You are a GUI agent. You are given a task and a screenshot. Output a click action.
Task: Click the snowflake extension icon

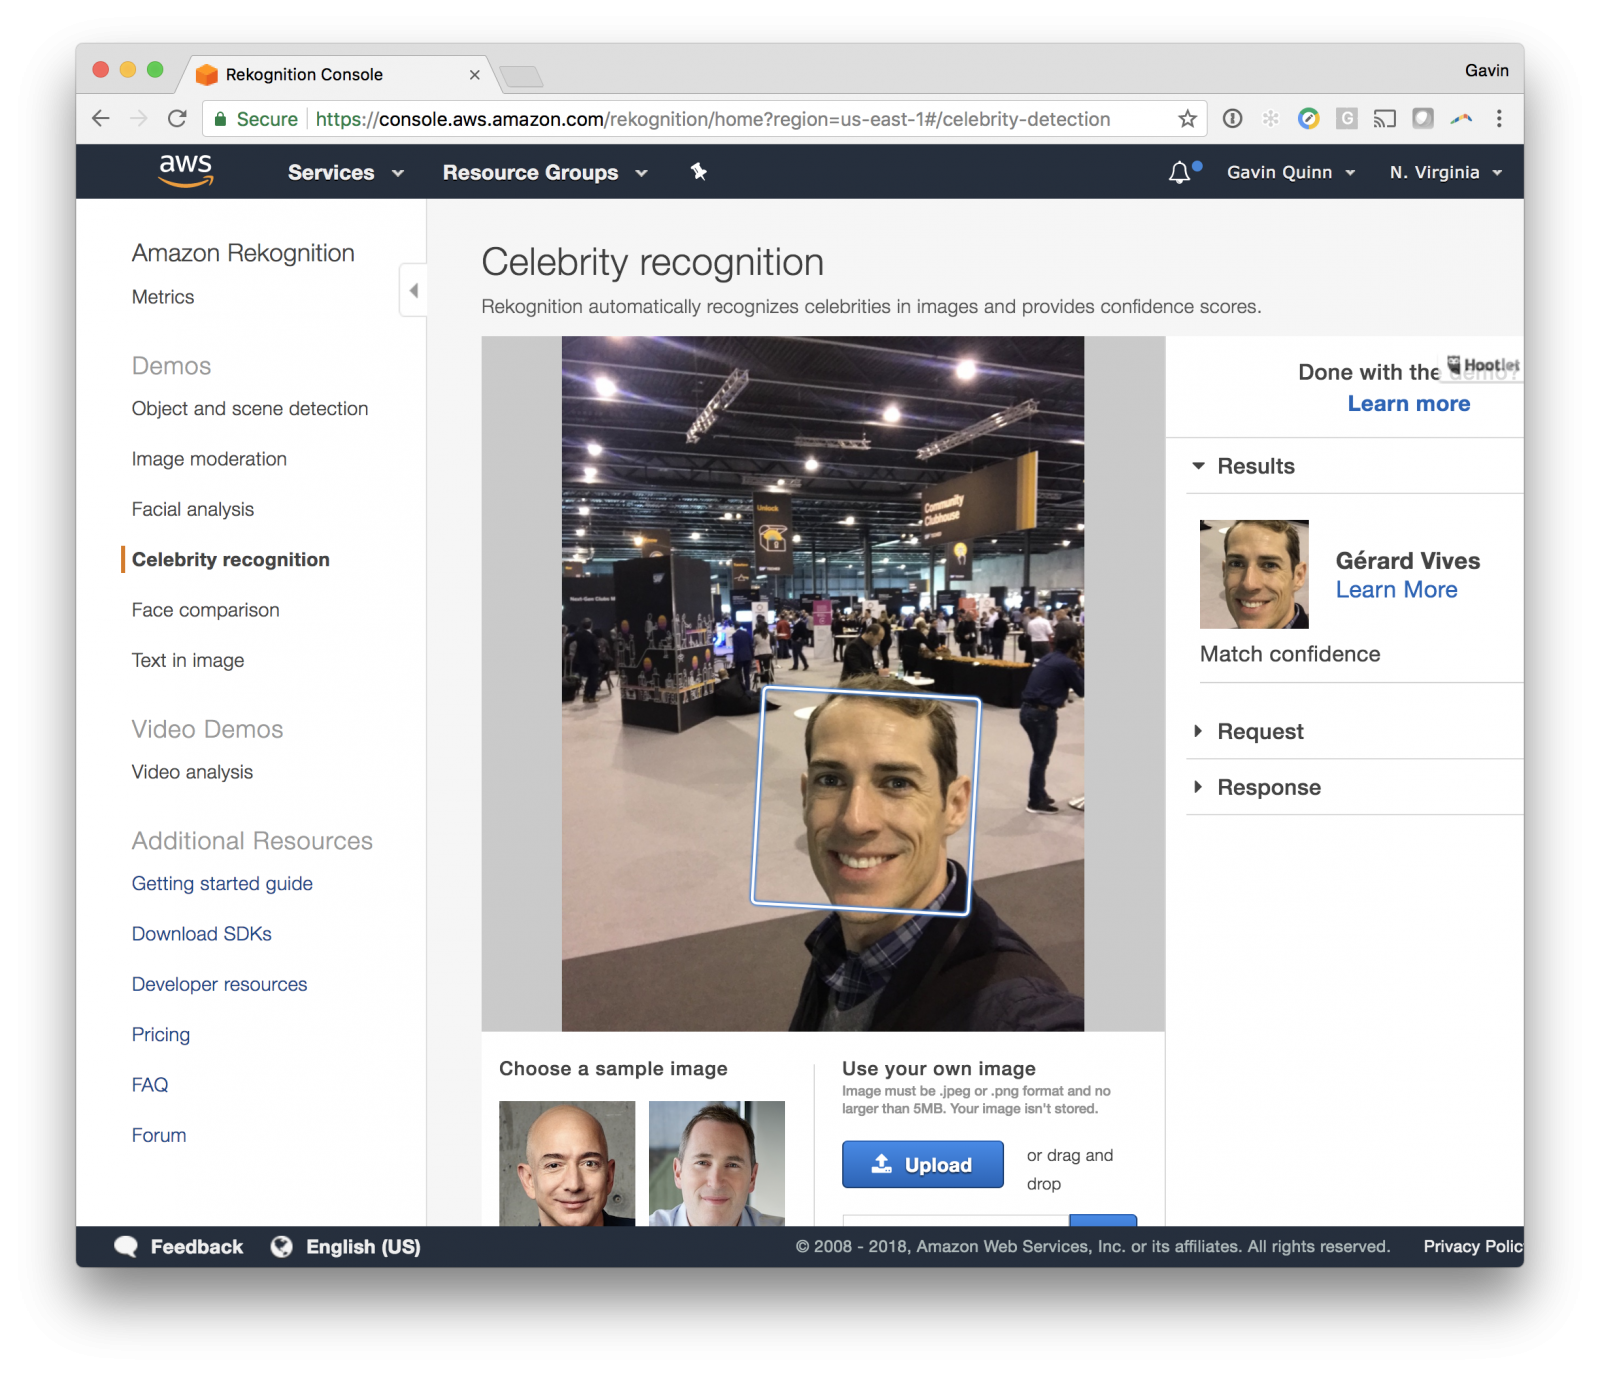pos(1270,119)
